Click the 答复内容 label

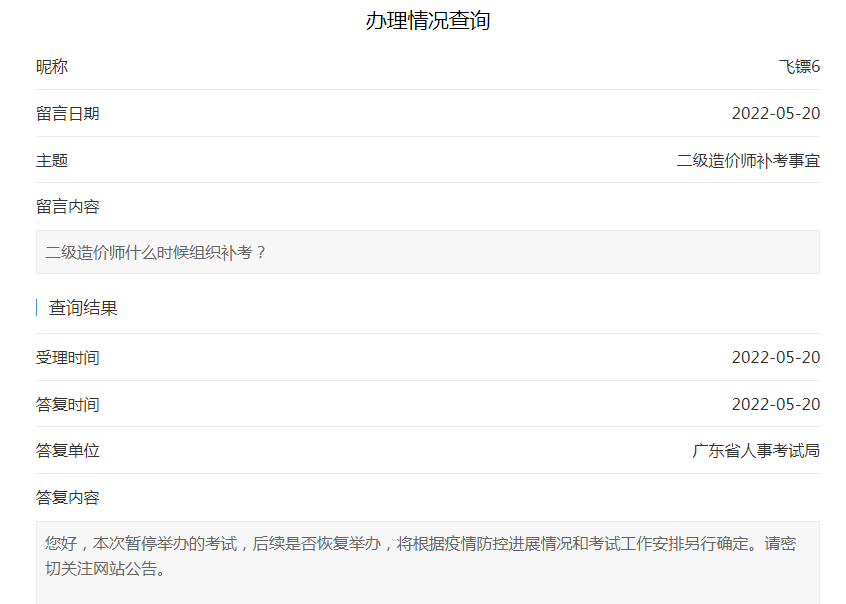[67, 497]
